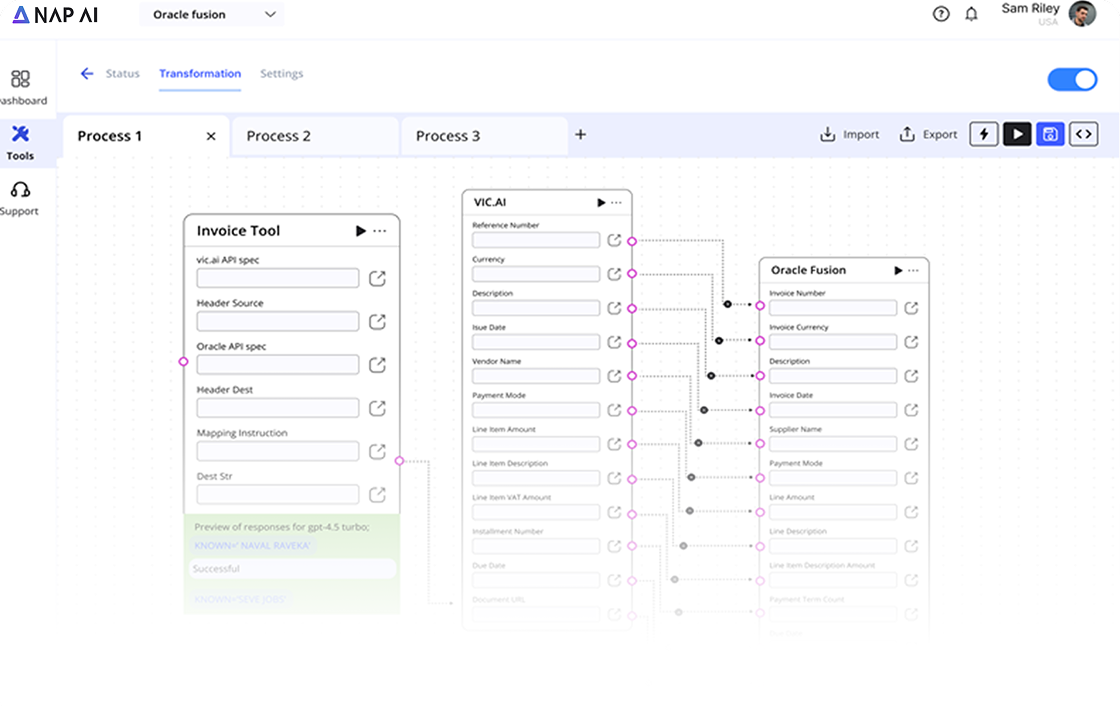Toggle the blue enable switch

pos(1072,79)
